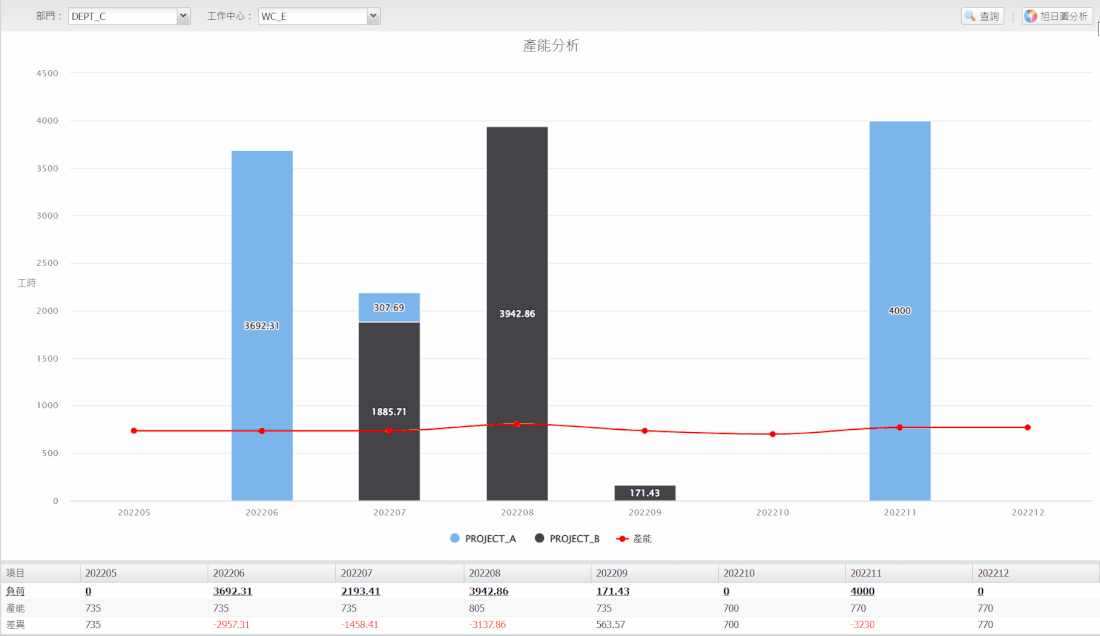This screenshot has height=636, width=1100.
Task: Click the red capacity point at 202210
Action: [772, 434]
